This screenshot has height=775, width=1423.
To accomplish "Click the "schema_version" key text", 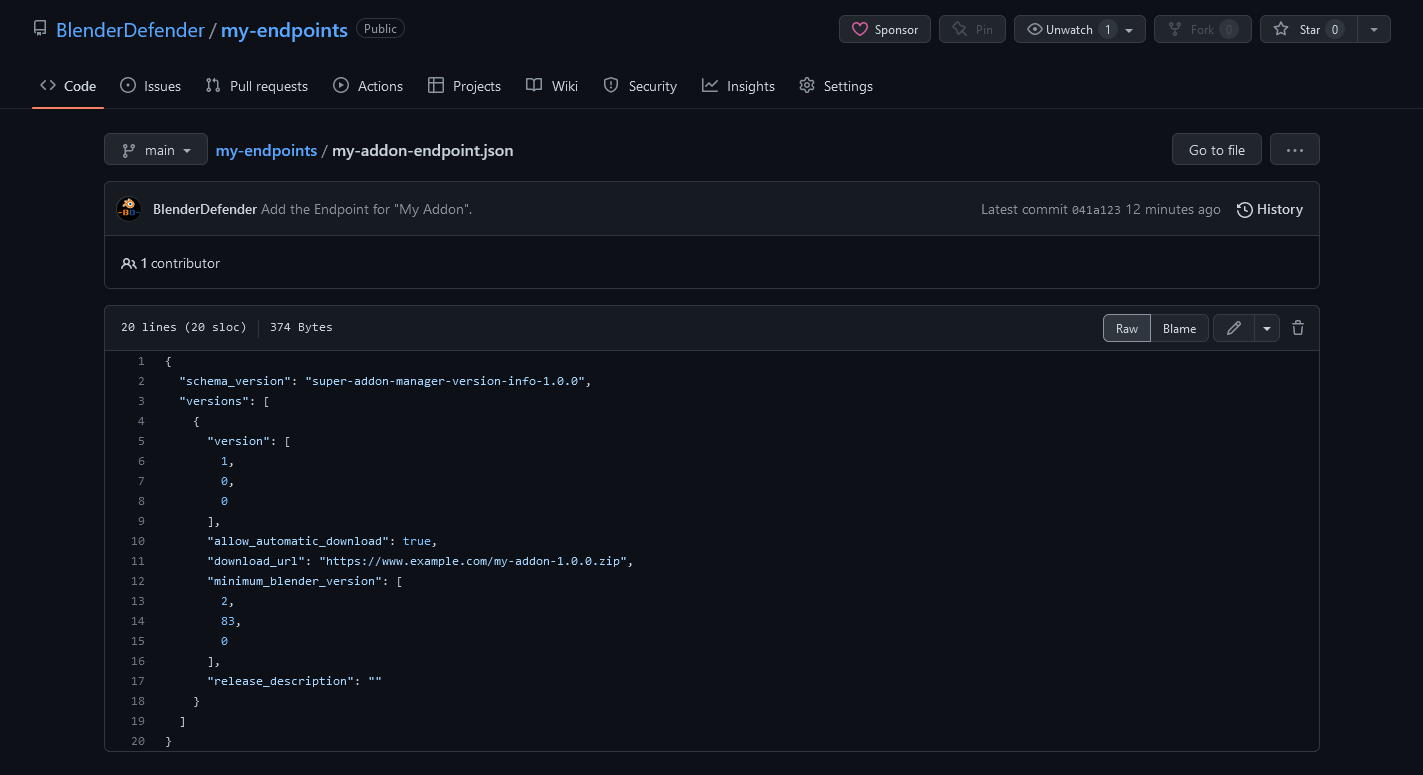I will point(235,381).
